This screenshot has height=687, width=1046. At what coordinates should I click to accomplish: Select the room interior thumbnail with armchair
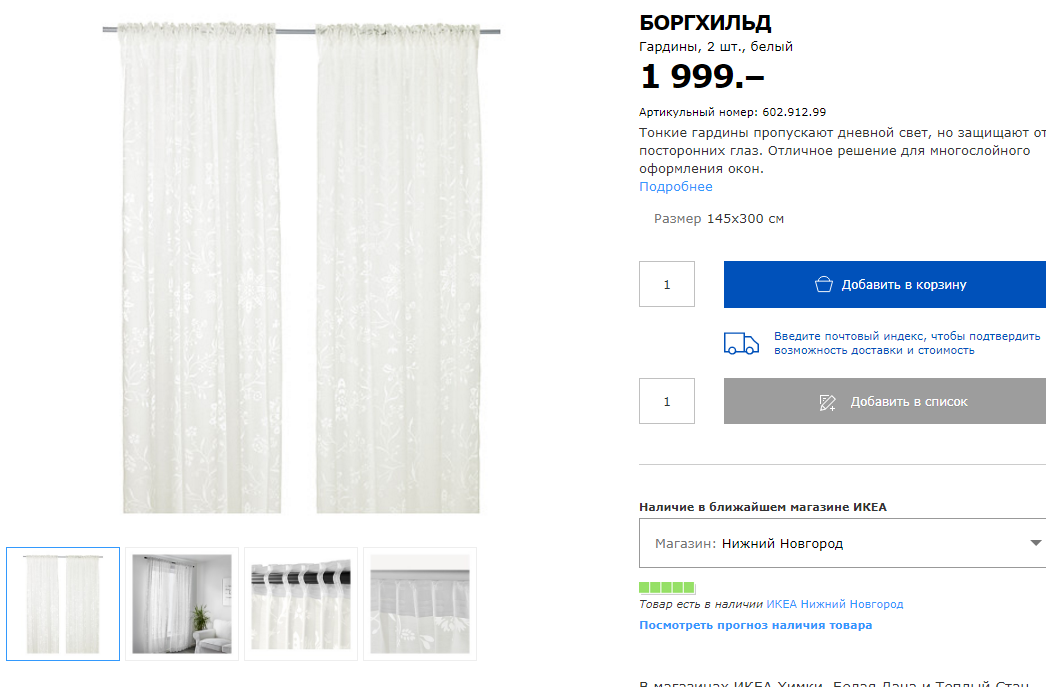click(181, 604)
